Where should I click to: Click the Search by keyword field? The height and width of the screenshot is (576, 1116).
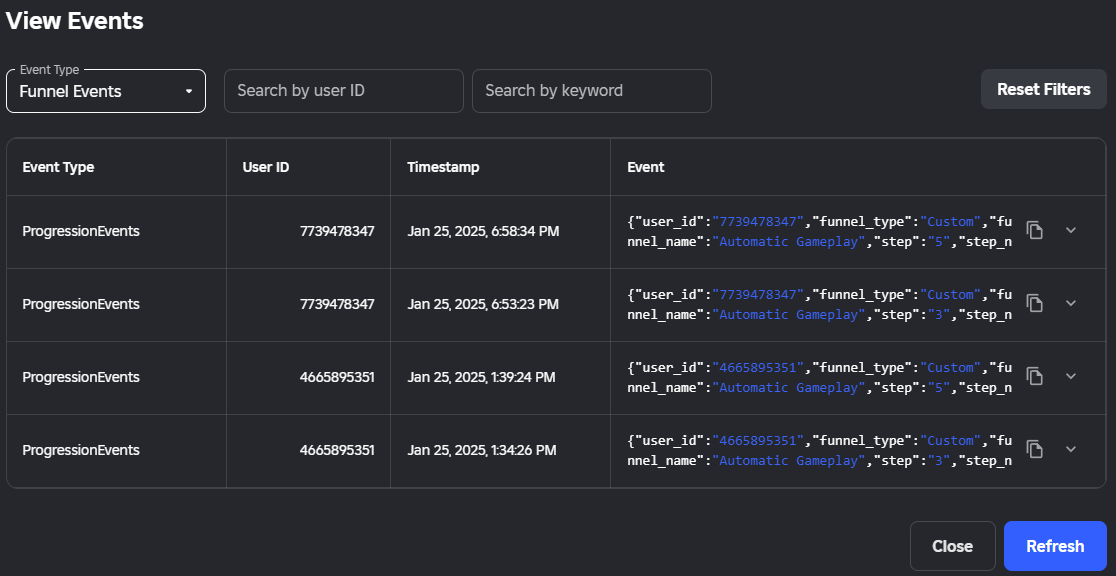[591, 91]
